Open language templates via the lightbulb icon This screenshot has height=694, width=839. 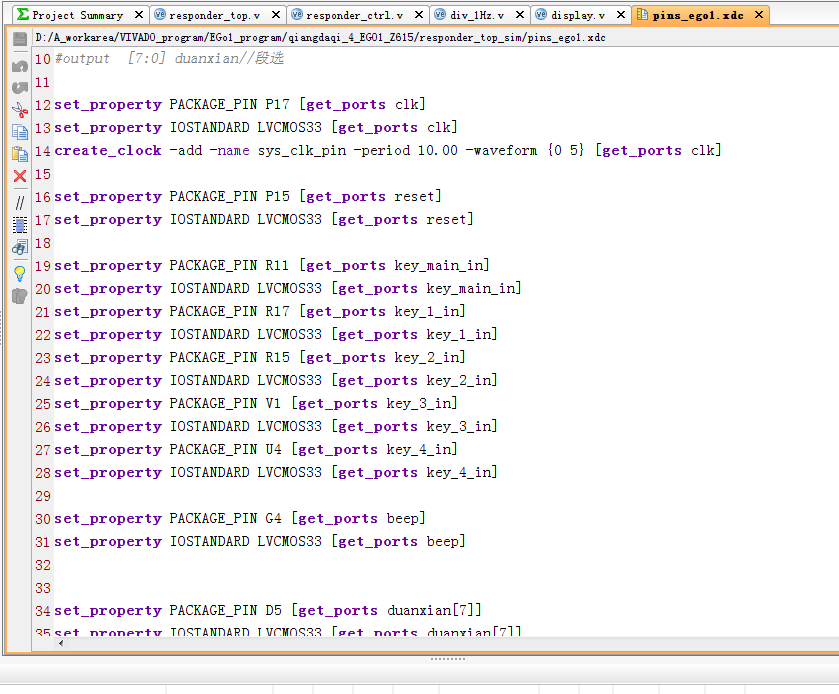click(19, 272)
